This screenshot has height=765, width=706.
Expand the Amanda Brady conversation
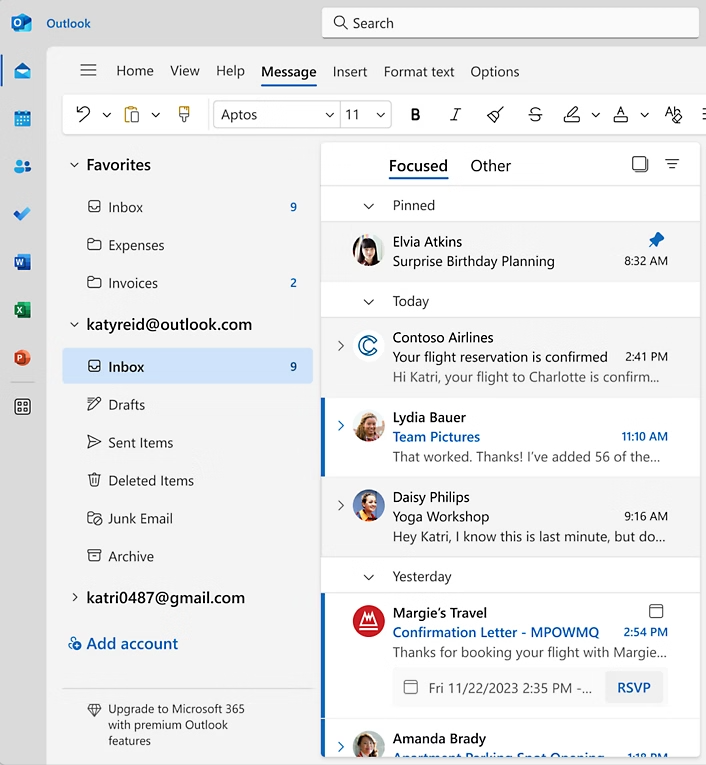[x=341, y=746]
